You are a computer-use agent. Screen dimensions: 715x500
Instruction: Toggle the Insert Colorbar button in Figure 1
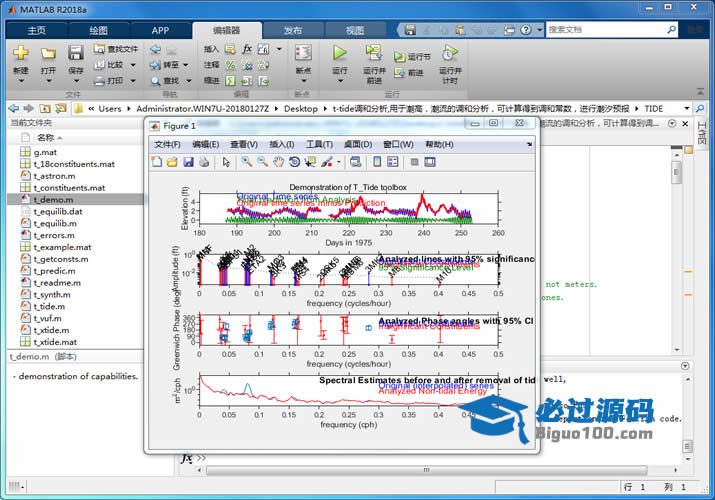377,162
